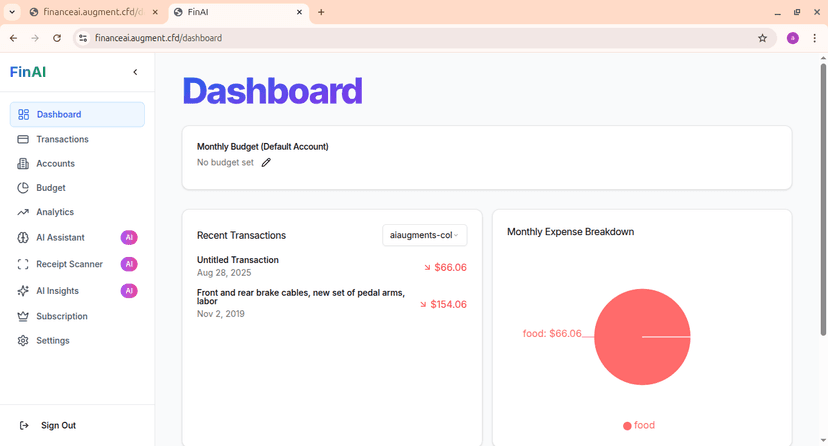This screenshot has height=446, width=828.
Task: Click the Receipt Scanner frame icon
Action: (24, 264)
